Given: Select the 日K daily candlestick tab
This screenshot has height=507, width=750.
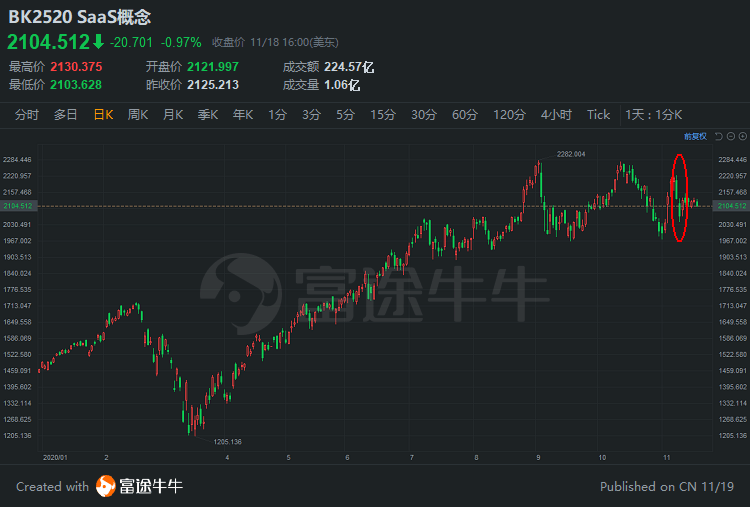Looking at the screenshot, I should [103, 115].
